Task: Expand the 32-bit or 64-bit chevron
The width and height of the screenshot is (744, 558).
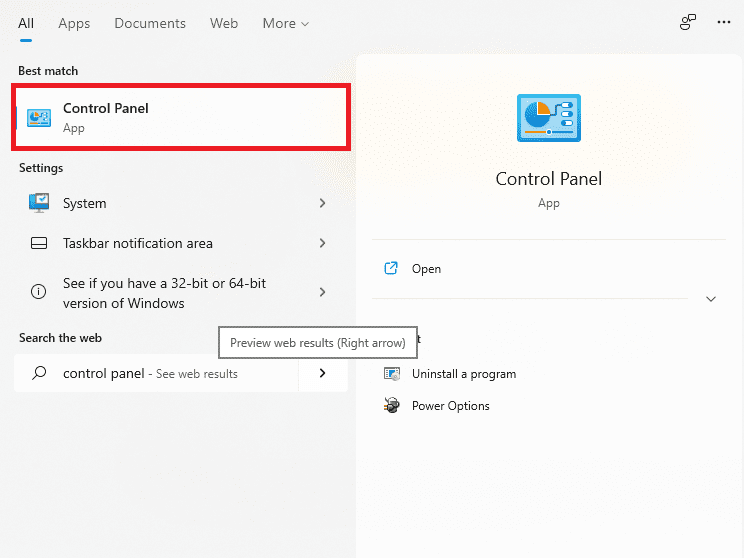Action: (x=322, y=292)
